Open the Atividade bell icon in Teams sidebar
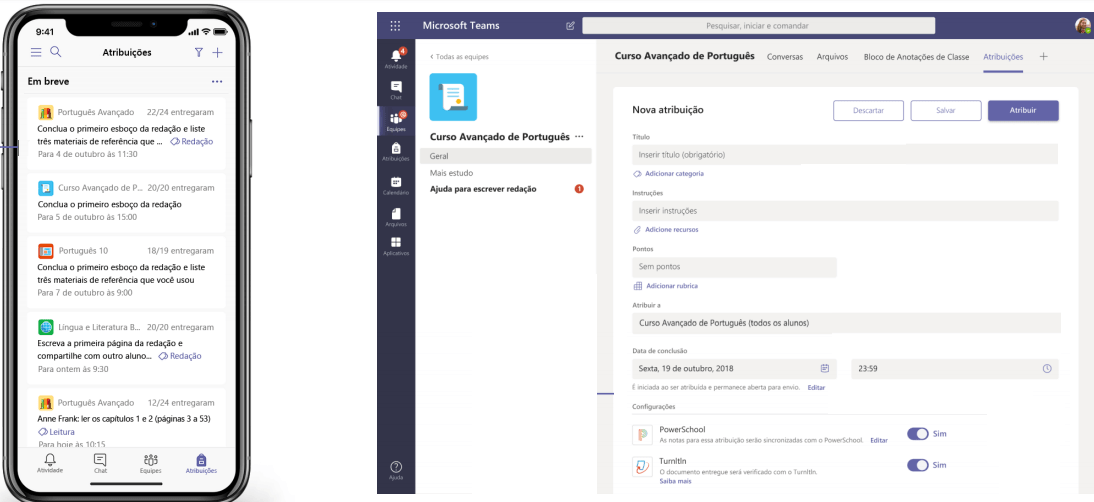The image size is (1094, 502). pyautogui.click(x=396, y=58)
